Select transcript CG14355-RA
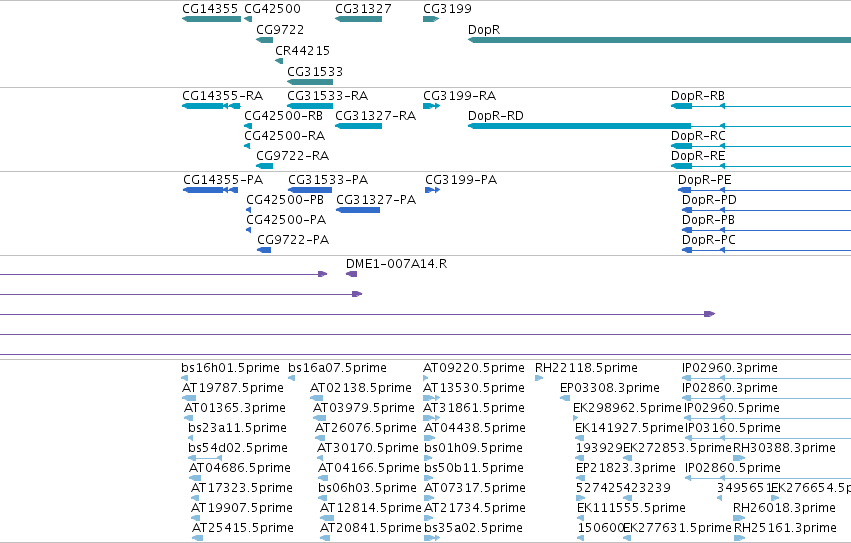851x543 pixels. (211, 106)
